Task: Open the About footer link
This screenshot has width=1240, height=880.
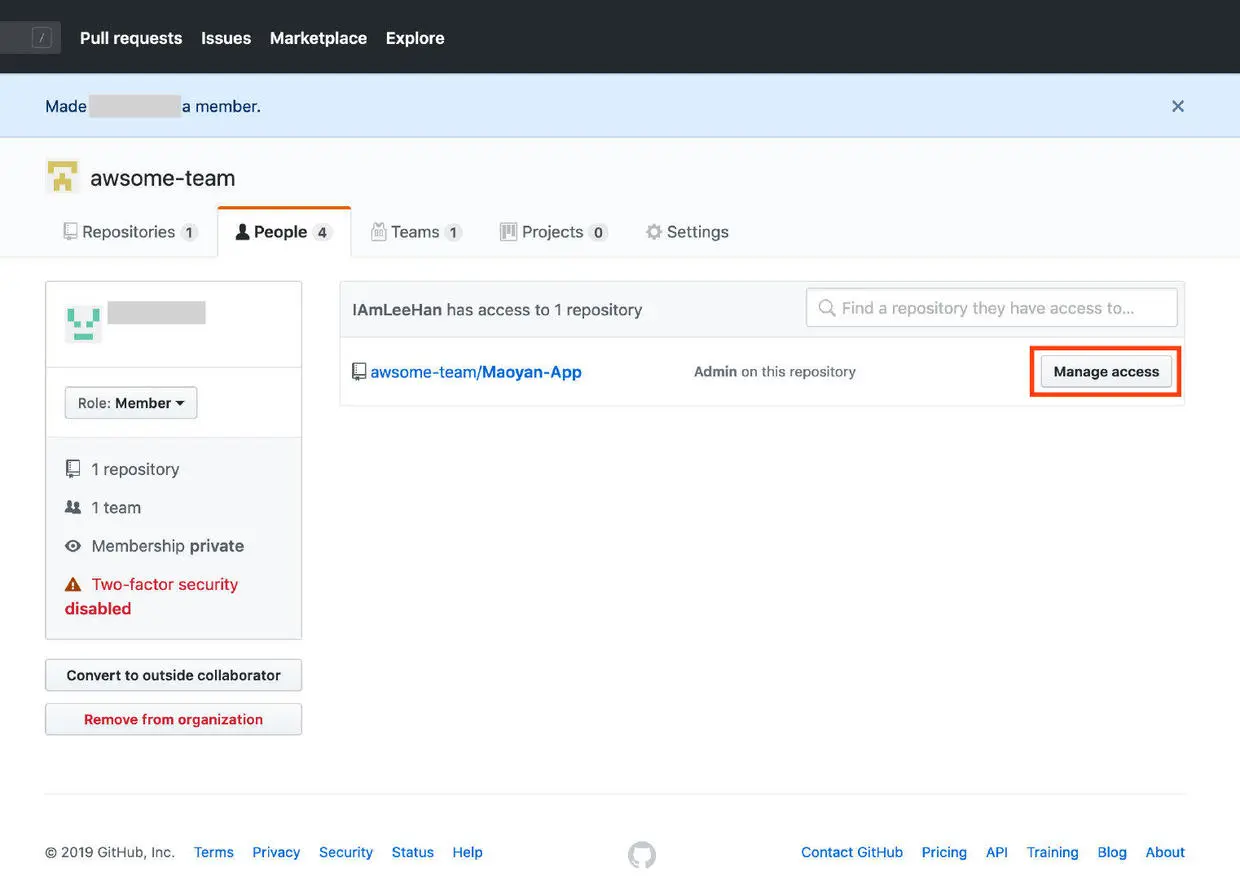Action: pos(1165,852)
